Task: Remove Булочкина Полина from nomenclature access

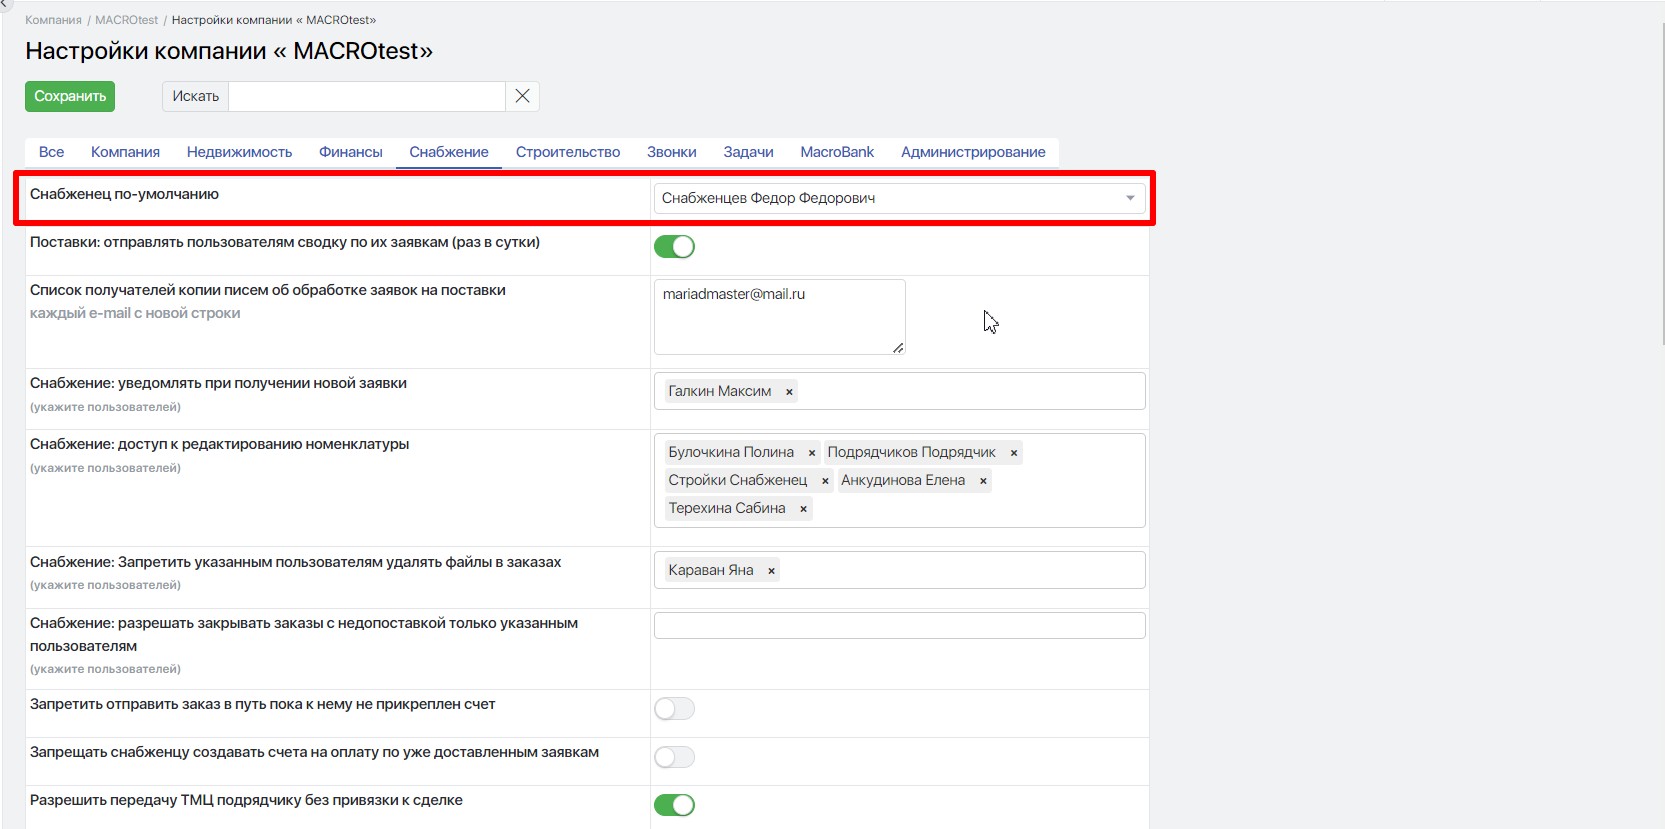Action: point(812,453)
